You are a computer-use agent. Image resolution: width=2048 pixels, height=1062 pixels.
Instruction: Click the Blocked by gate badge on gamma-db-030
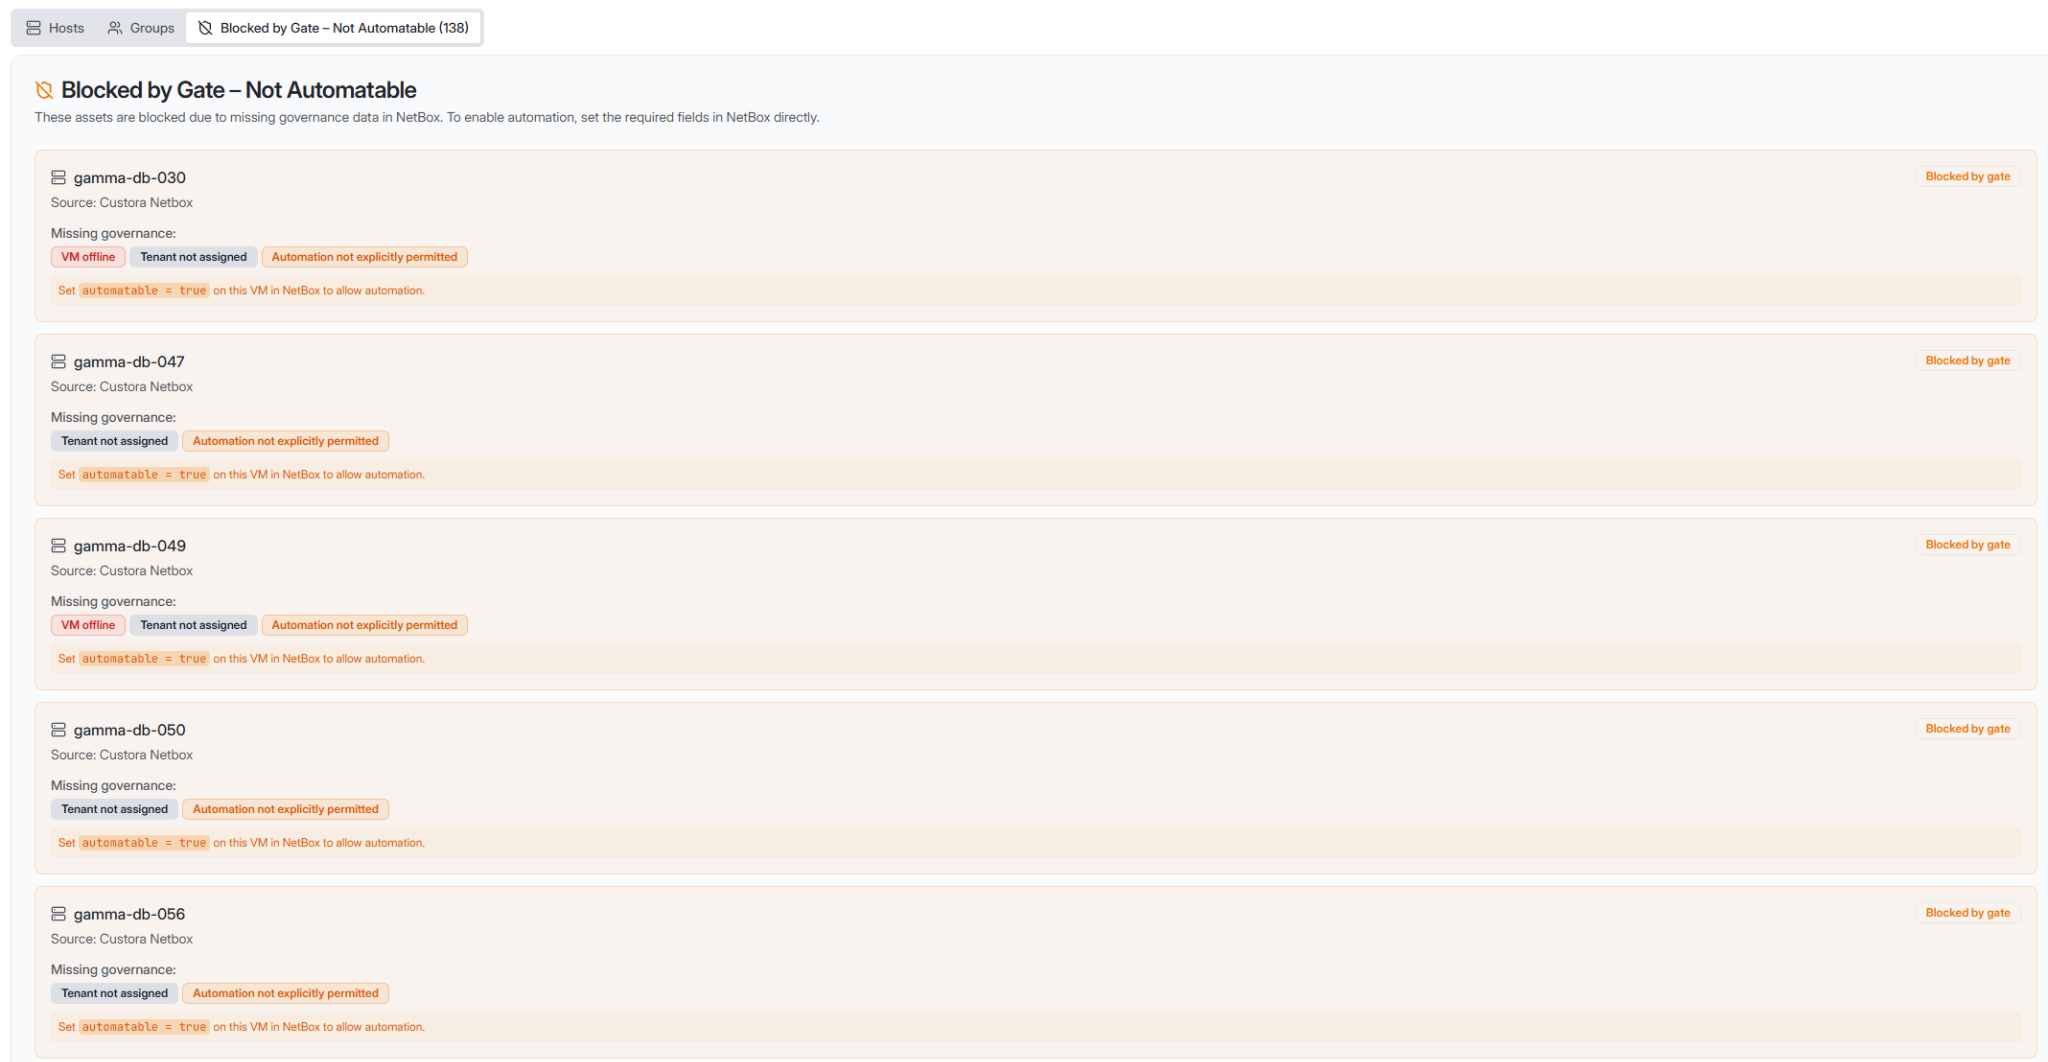[x=1966, y=176]
